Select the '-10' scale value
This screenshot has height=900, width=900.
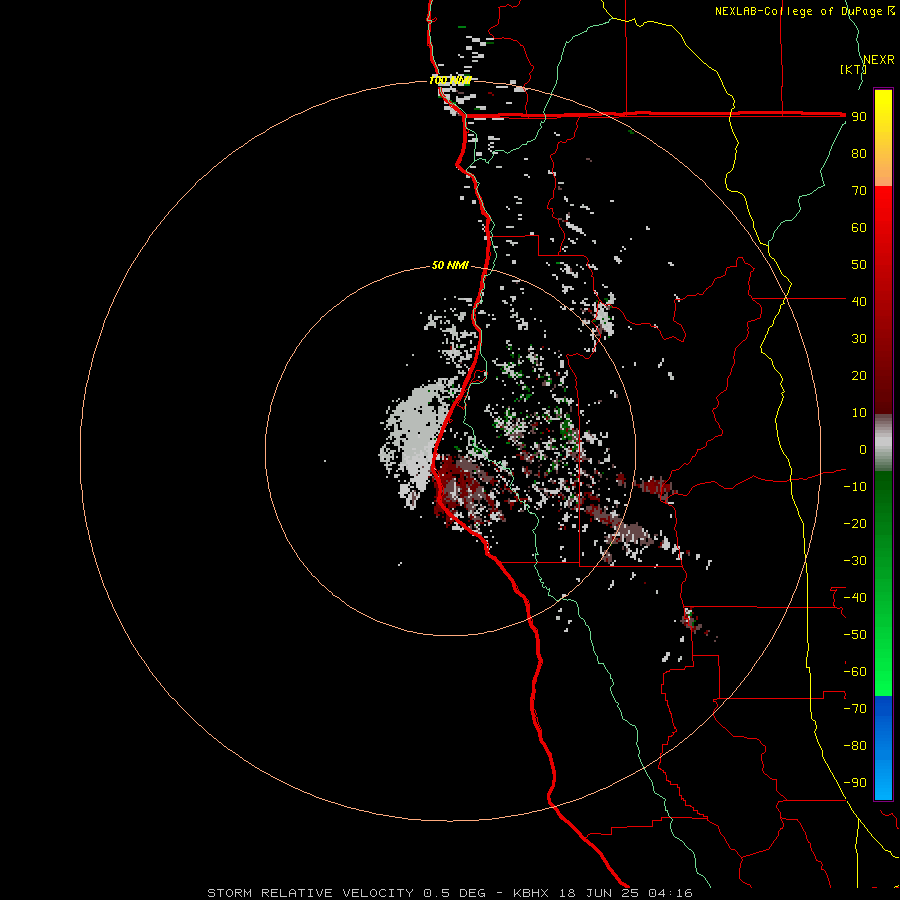click(855, 487)
